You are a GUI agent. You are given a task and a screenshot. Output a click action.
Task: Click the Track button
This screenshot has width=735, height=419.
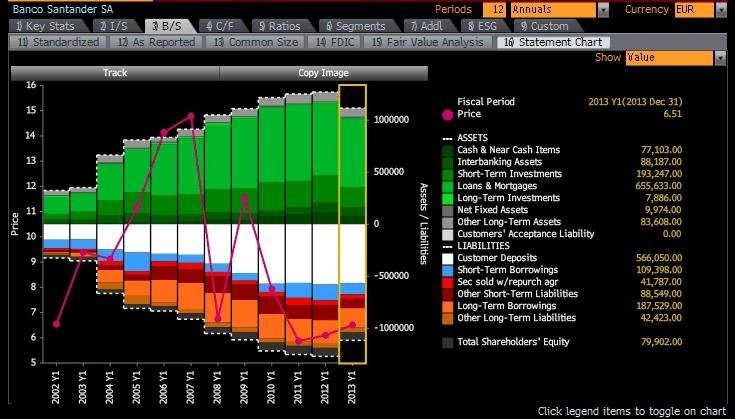(x=115, y=73)
